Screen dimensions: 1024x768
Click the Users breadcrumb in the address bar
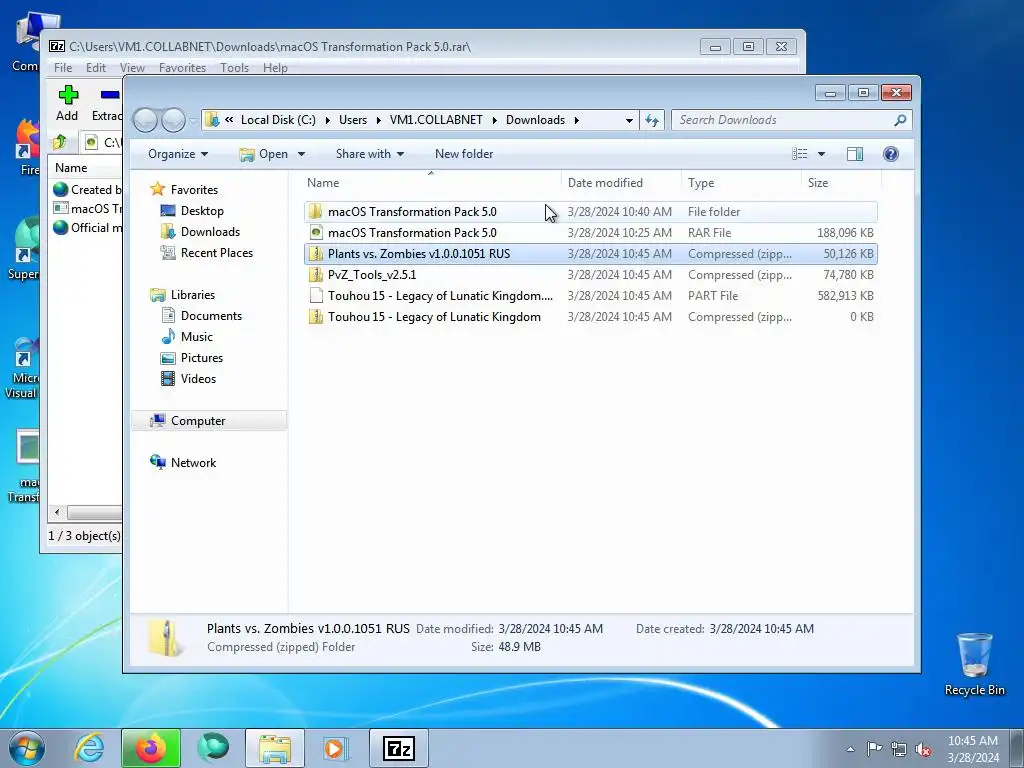pos(353,120)
